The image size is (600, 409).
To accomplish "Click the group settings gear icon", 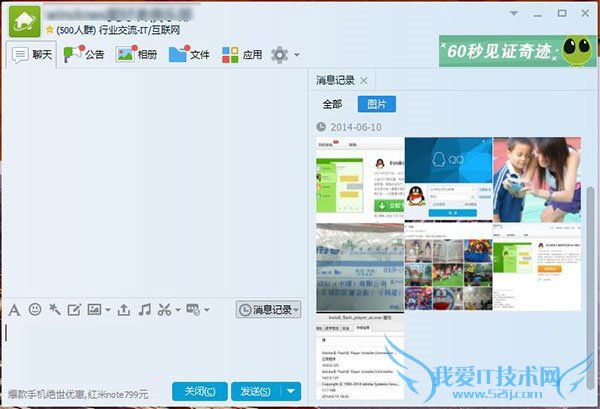I will tap(280, 55).
